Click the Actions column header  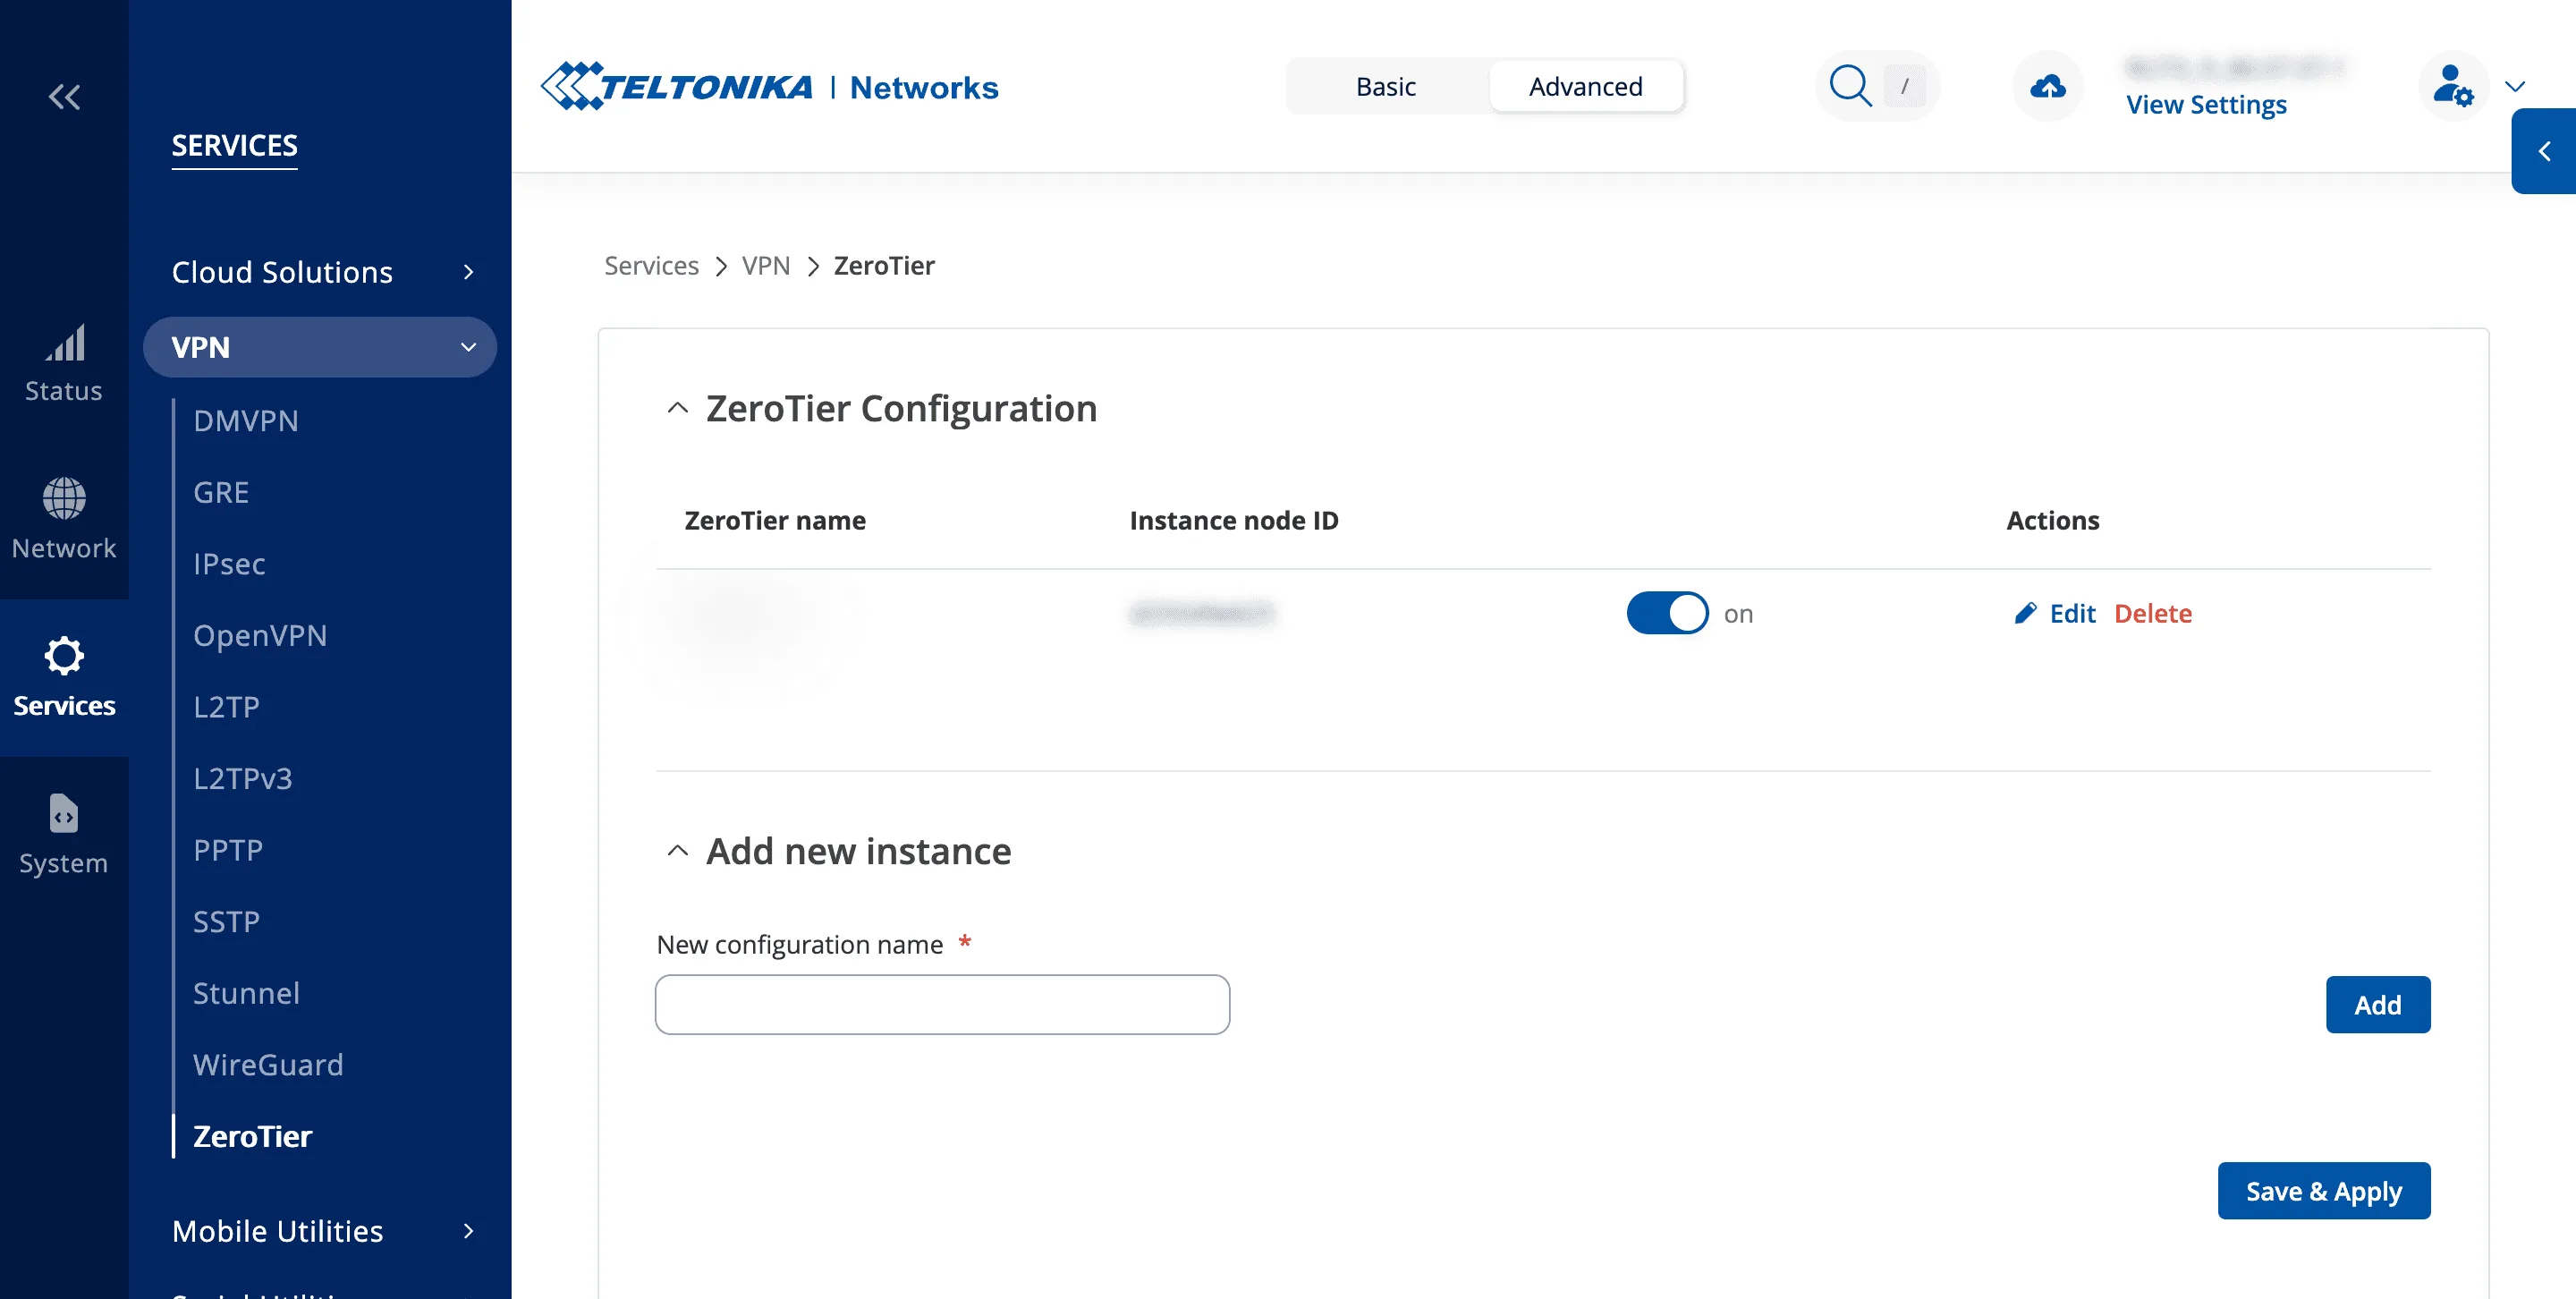click(2052, 520)
